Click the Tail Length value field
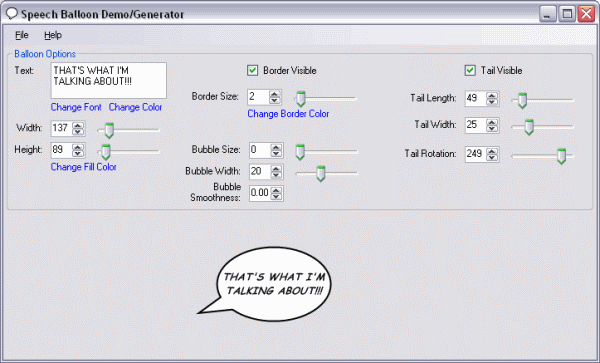Screen dimensions: 600x363 476,99
